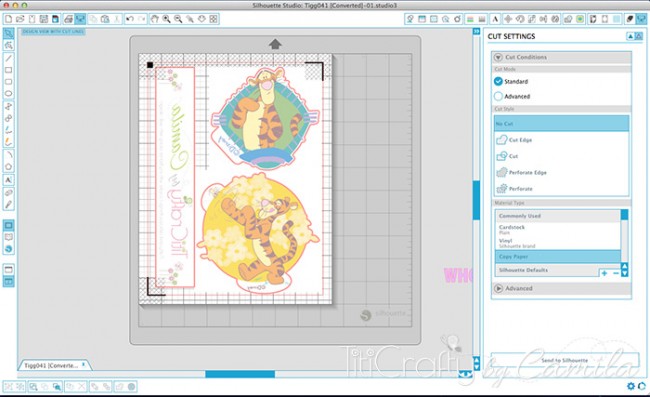Open the Preferences gear icon at bottom right
Viewport: 650px width, 397px height.
(x=631, y=386)
